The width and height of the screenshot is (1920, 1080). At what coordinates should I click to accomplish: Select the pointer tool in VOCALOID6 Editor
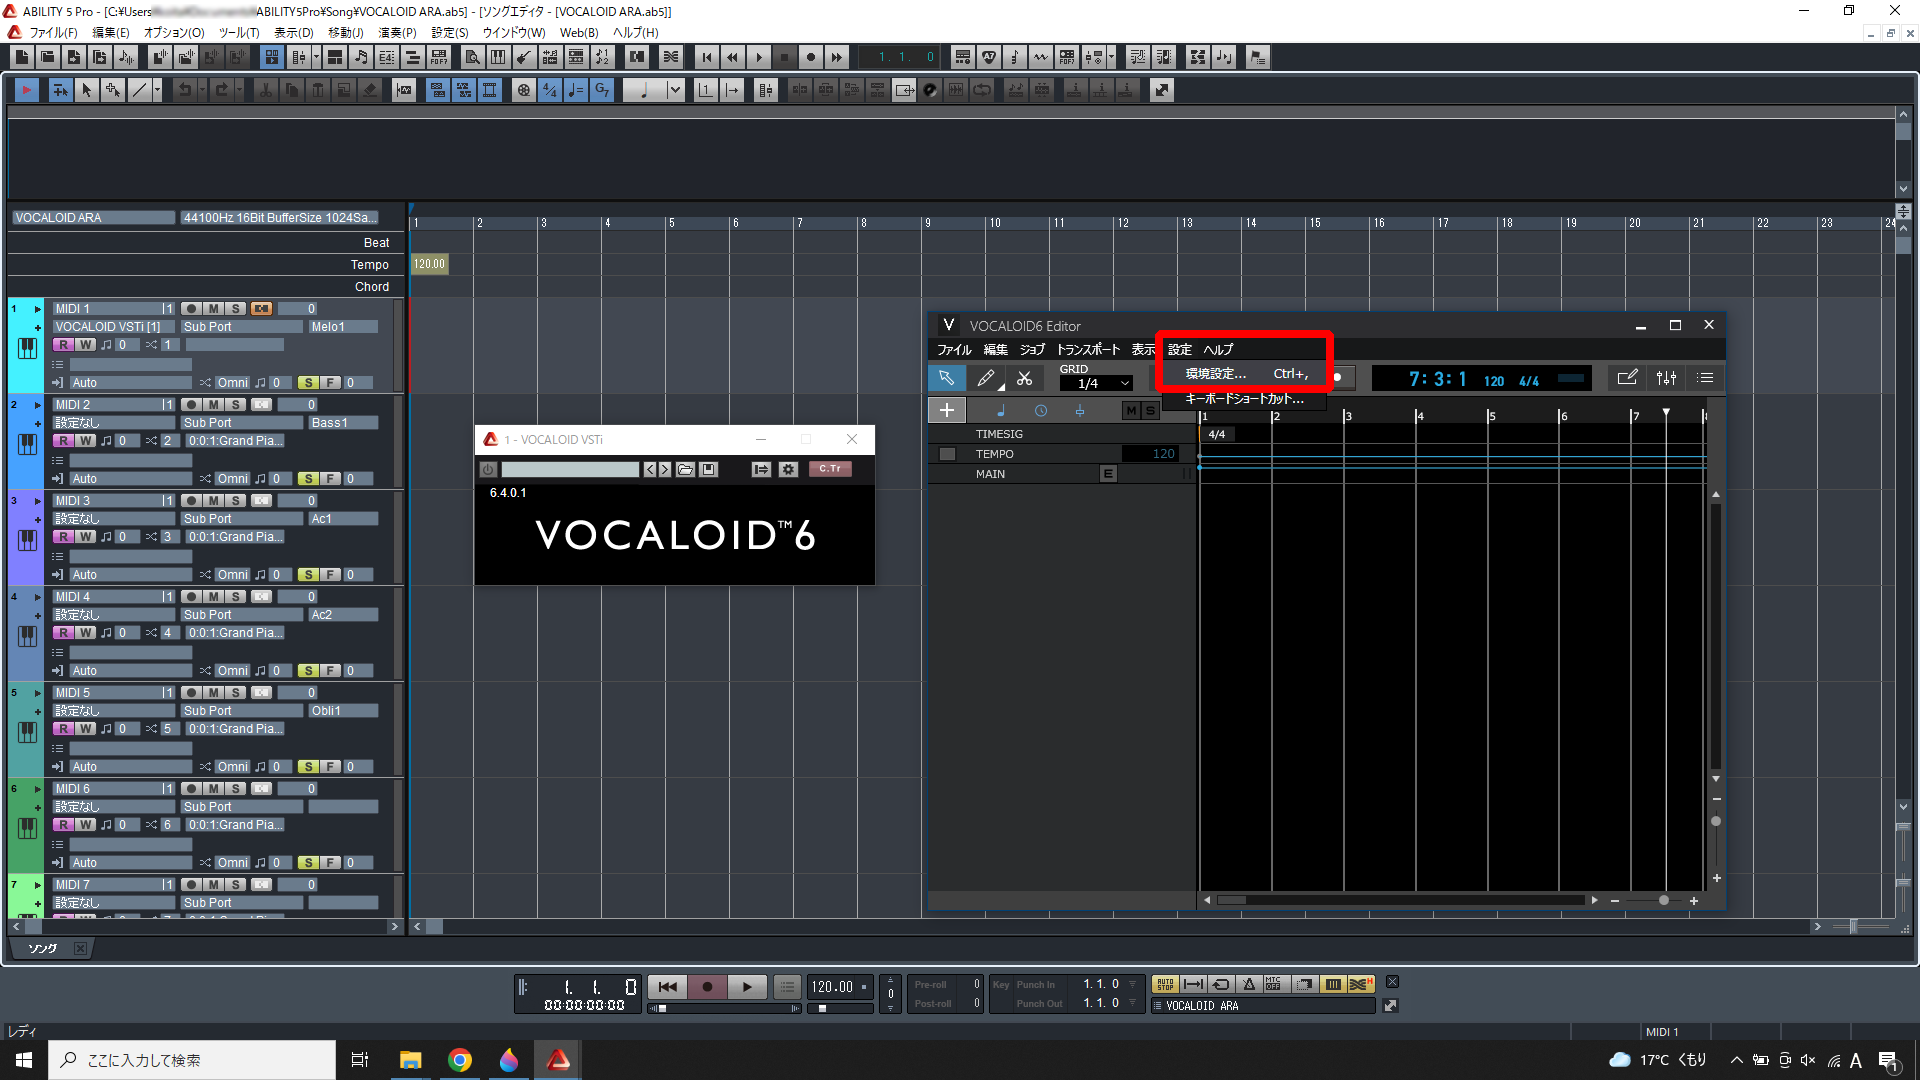947,378
